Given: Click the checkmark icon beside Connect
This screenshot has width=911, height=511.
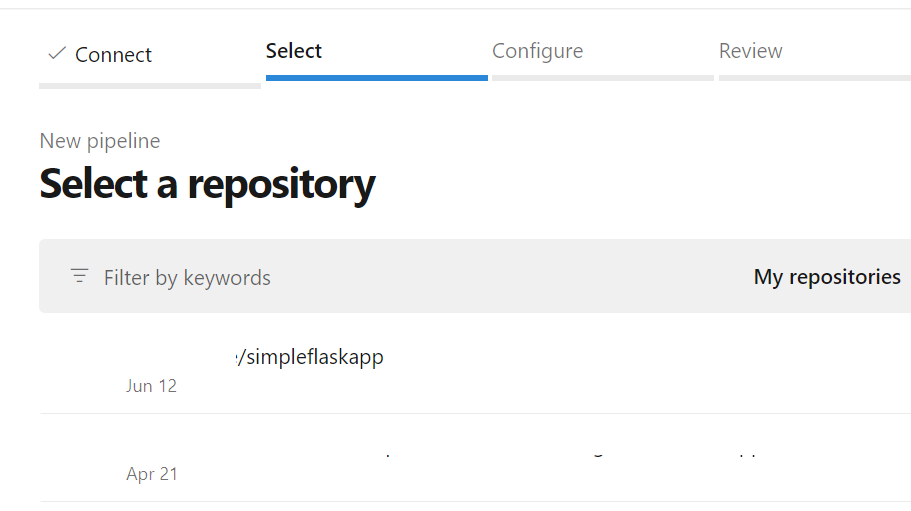Looking at the screenshot, I should [x=57, y=54].
